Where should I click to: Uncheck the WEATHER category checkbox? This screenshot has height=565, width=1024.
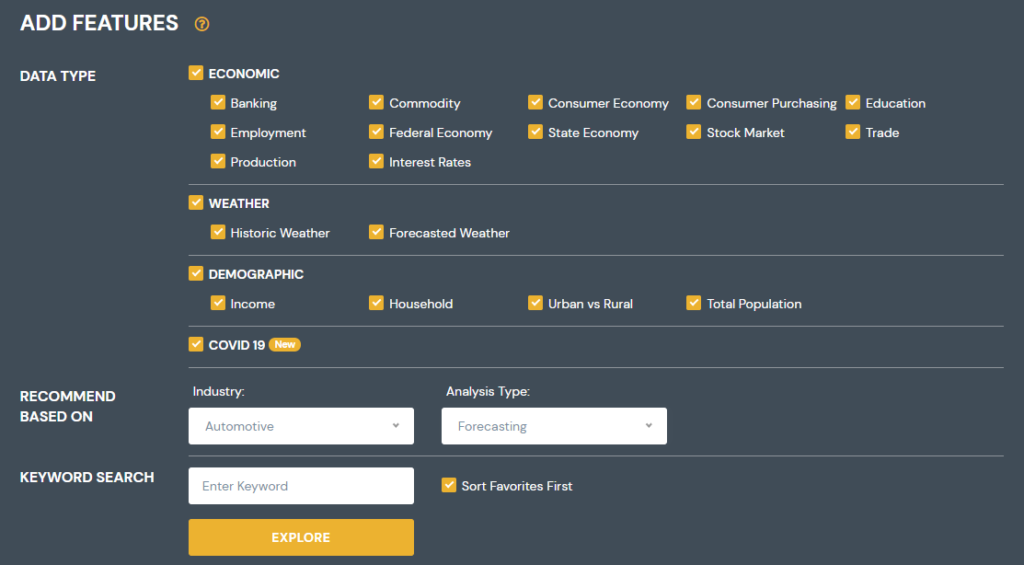196,203
